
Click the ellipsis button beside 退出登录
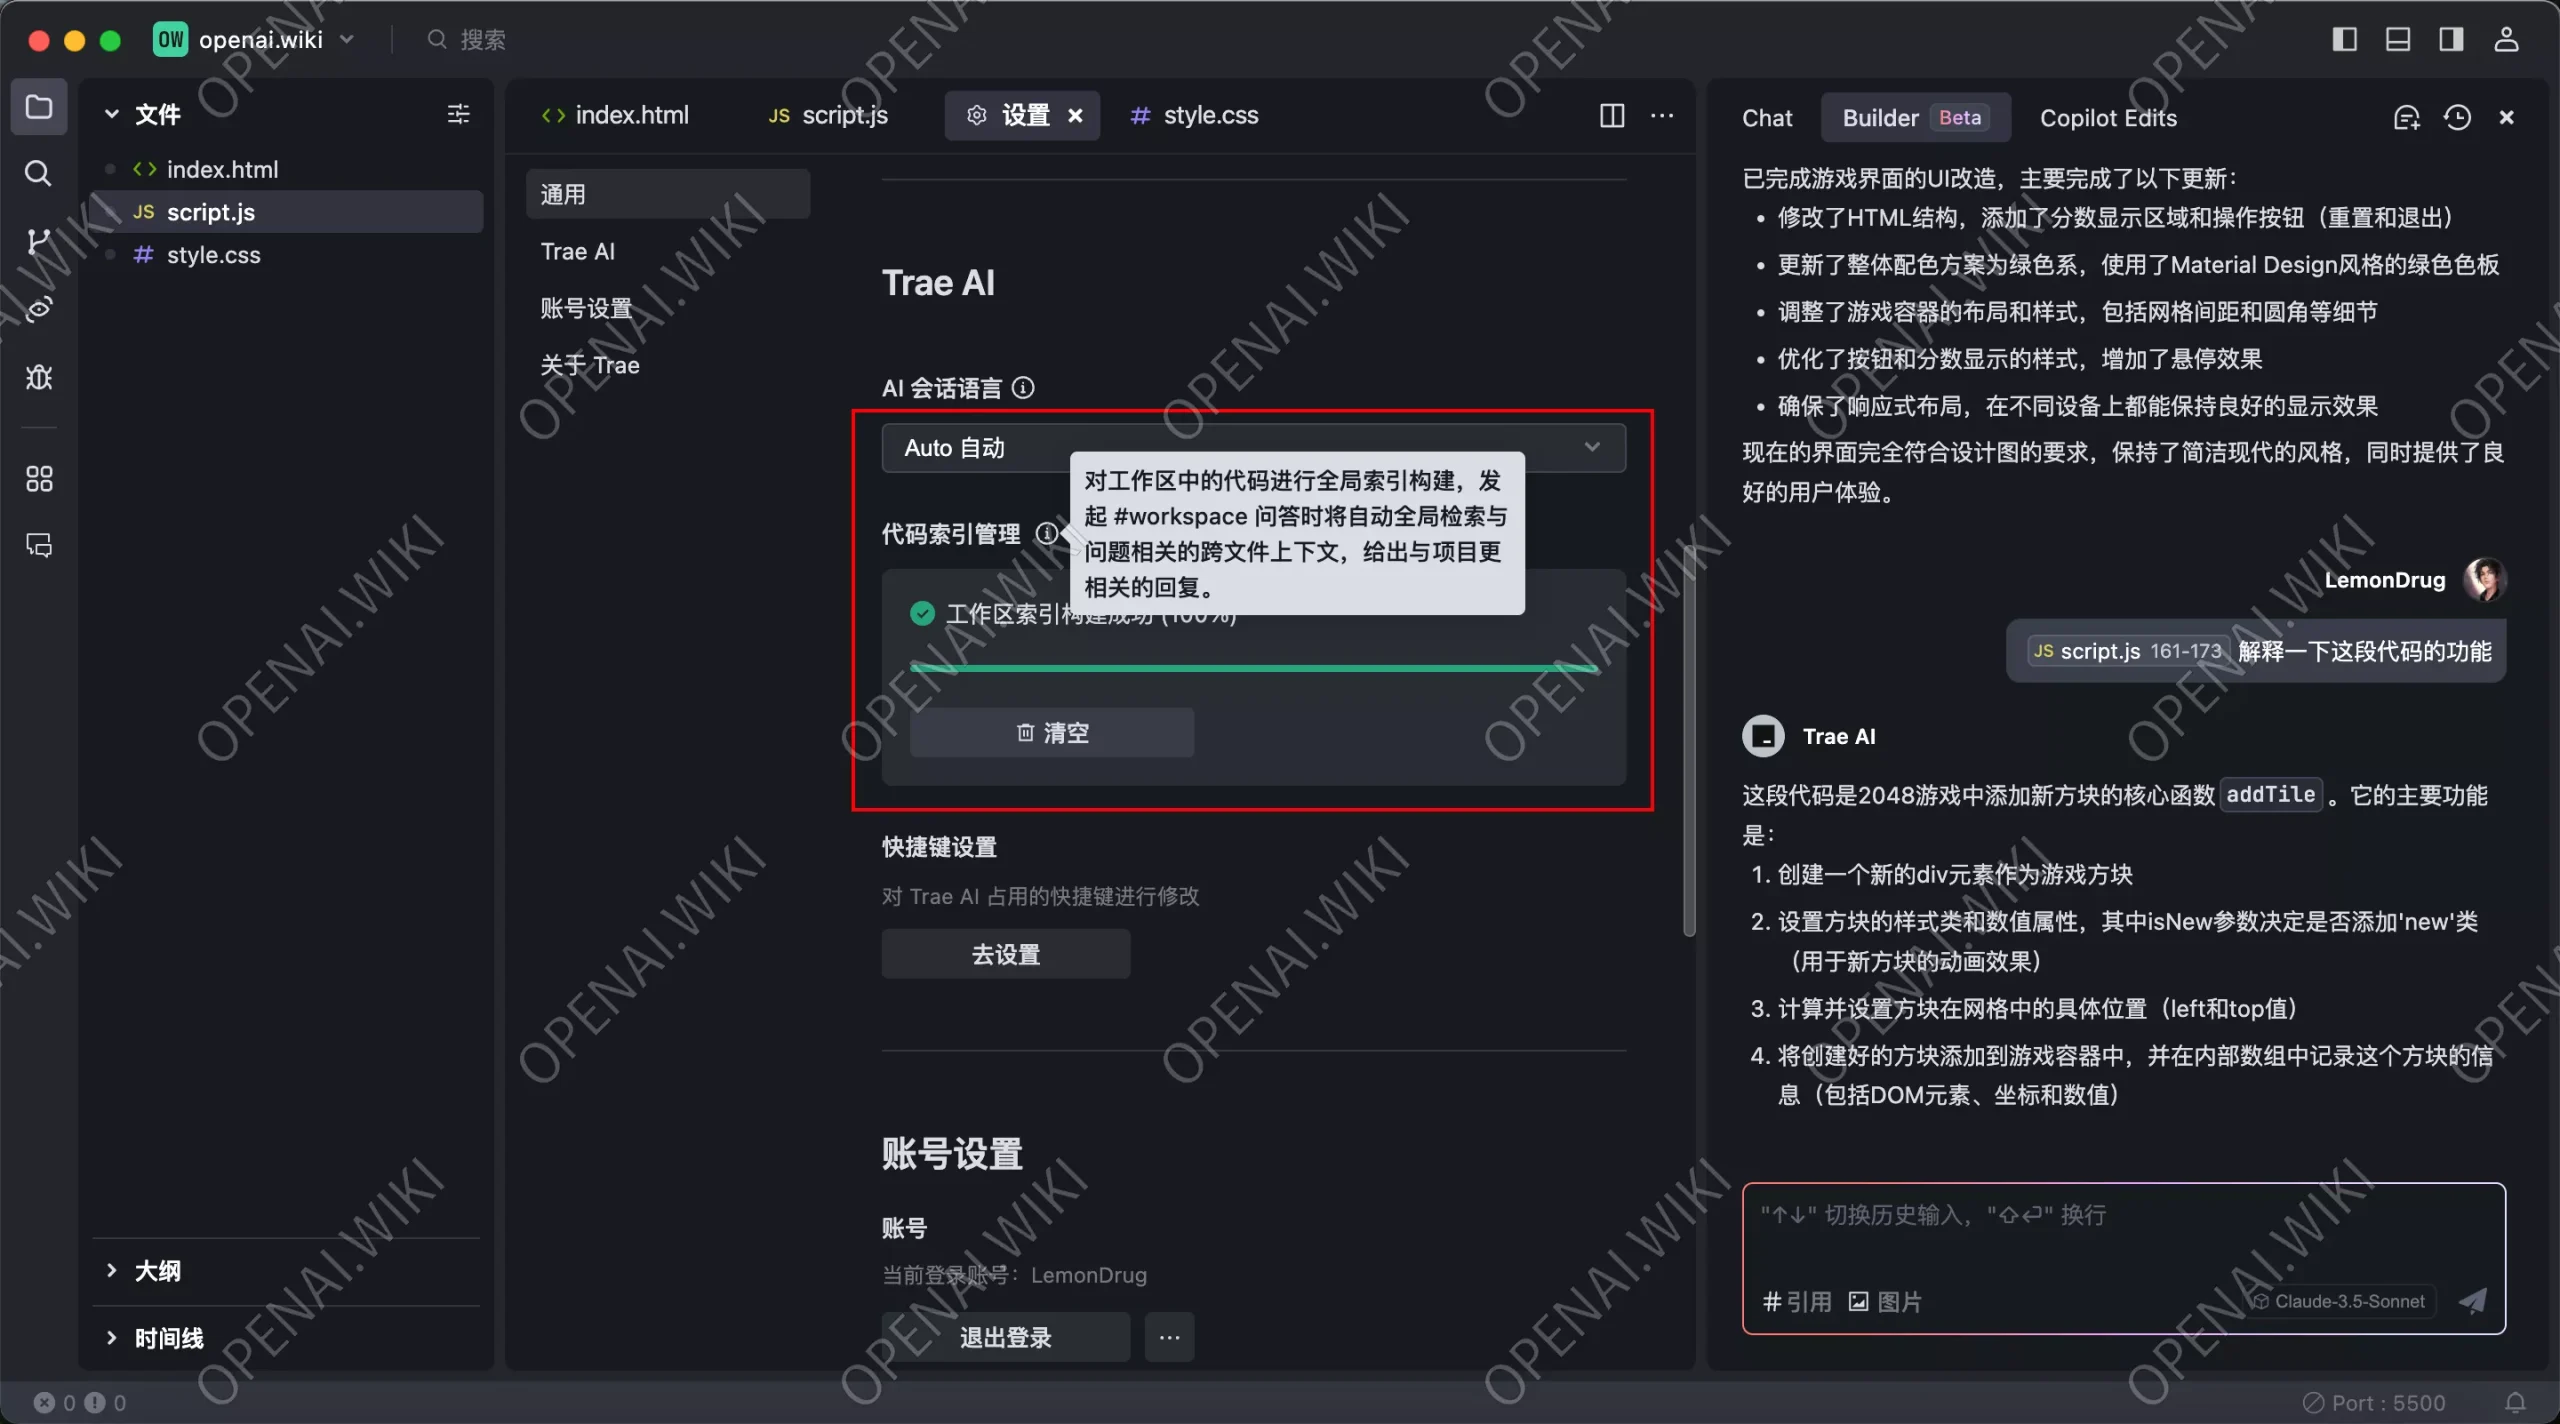(x=1169, y=1337)
